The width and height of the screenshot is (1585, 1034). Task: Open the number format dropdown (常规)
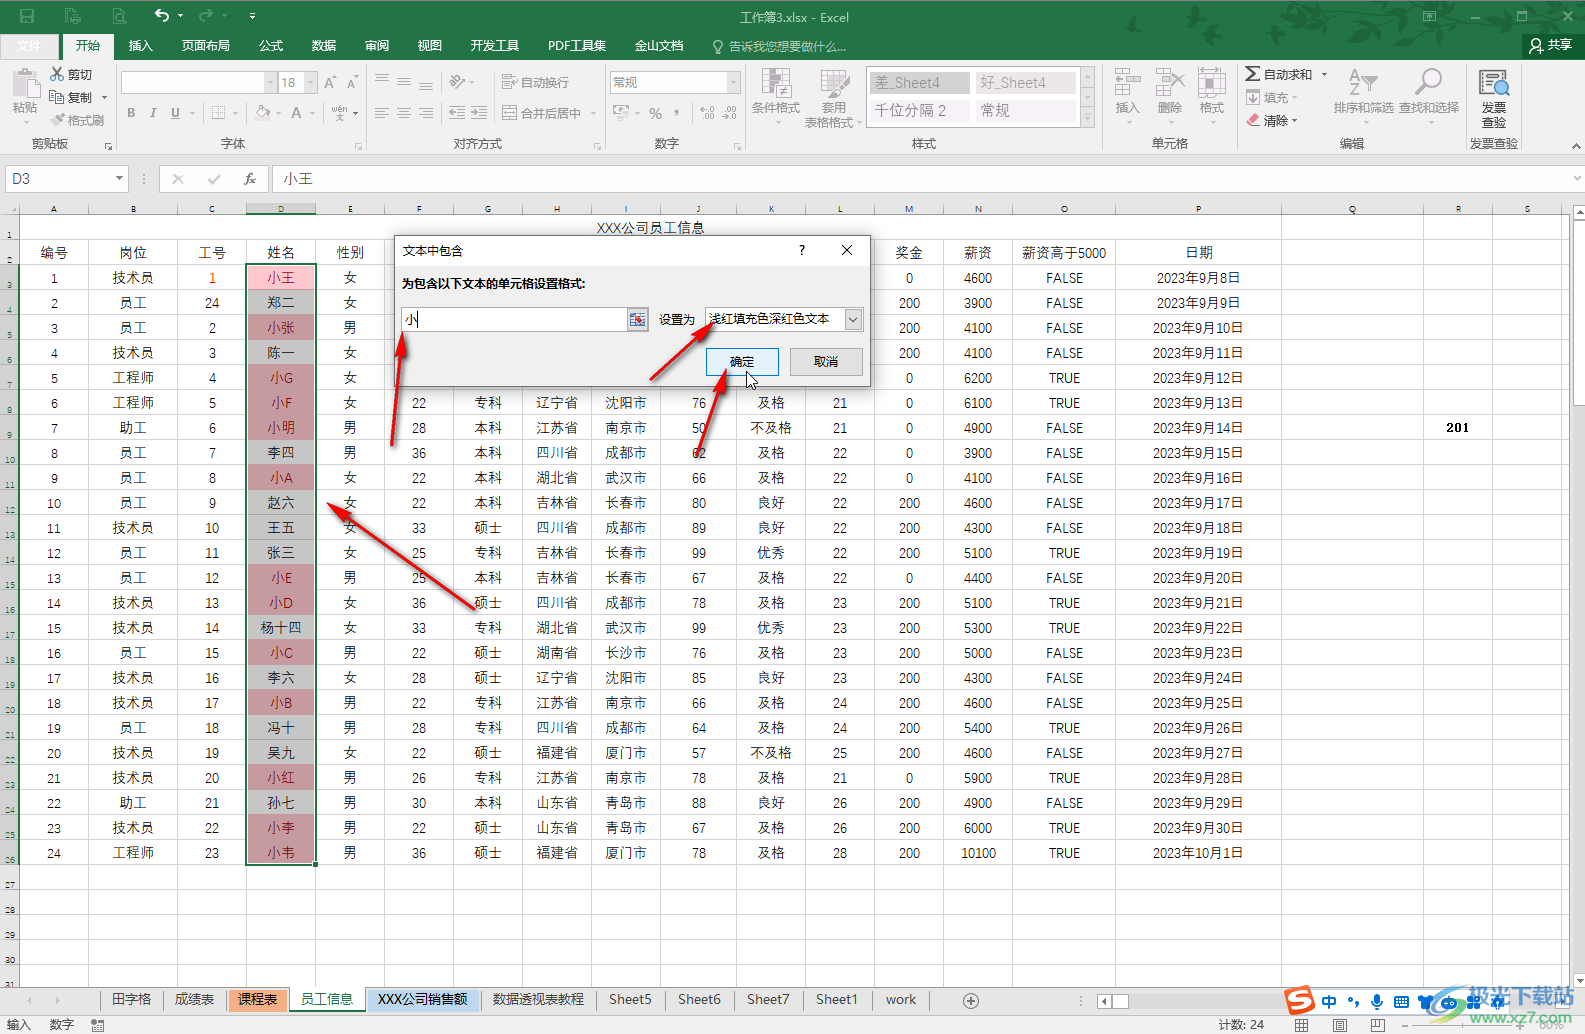(x=734, y=82)
